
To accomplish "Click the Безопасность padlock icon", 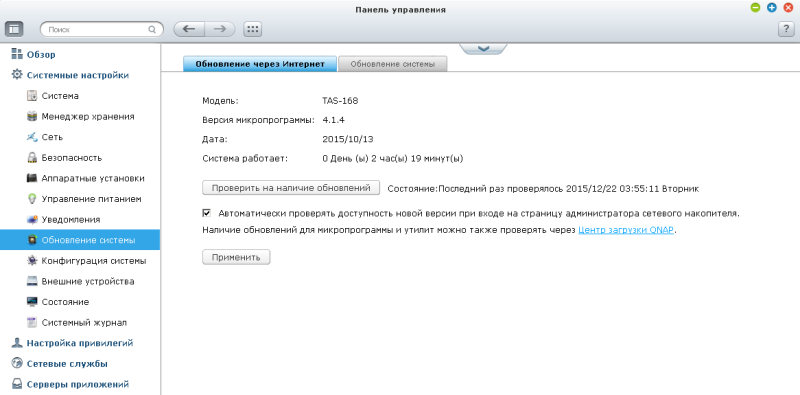I will (x=32, y=158).
